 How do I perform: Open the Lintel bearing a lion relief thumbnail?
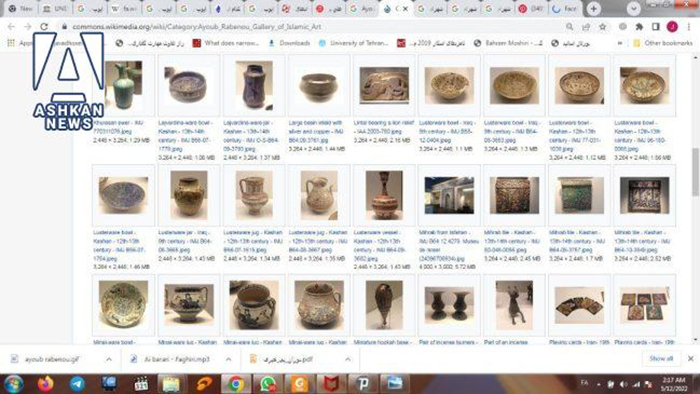click(x=384, y=85)
